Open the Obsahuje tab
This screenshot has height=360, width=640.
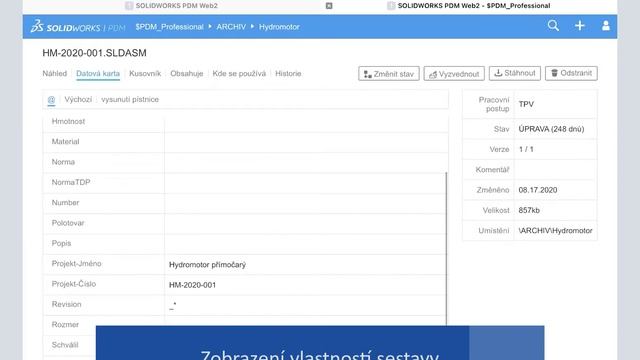pyautogui.click(x=187, y=73)
